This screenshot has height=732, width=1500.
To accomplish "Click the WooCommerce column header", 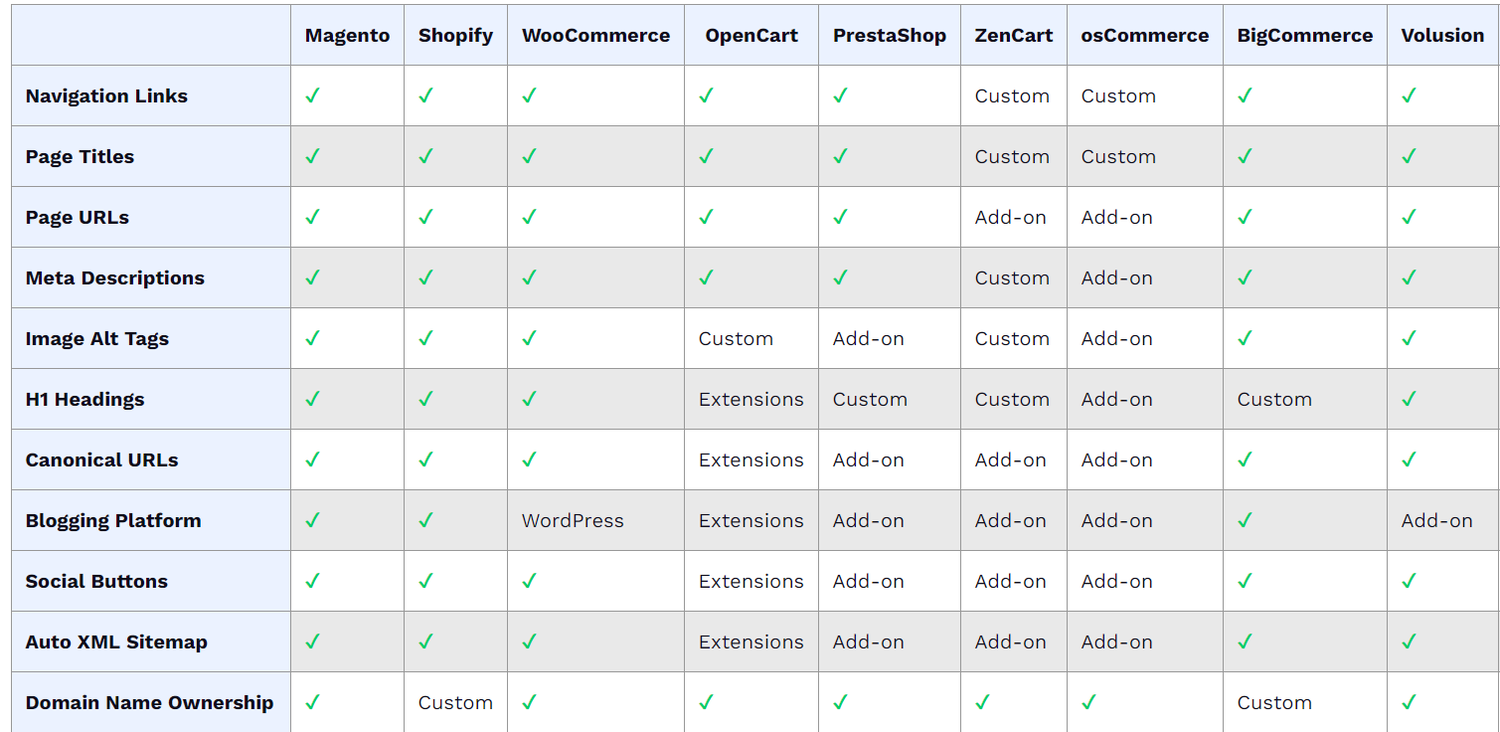I will (x=595, y=36).
